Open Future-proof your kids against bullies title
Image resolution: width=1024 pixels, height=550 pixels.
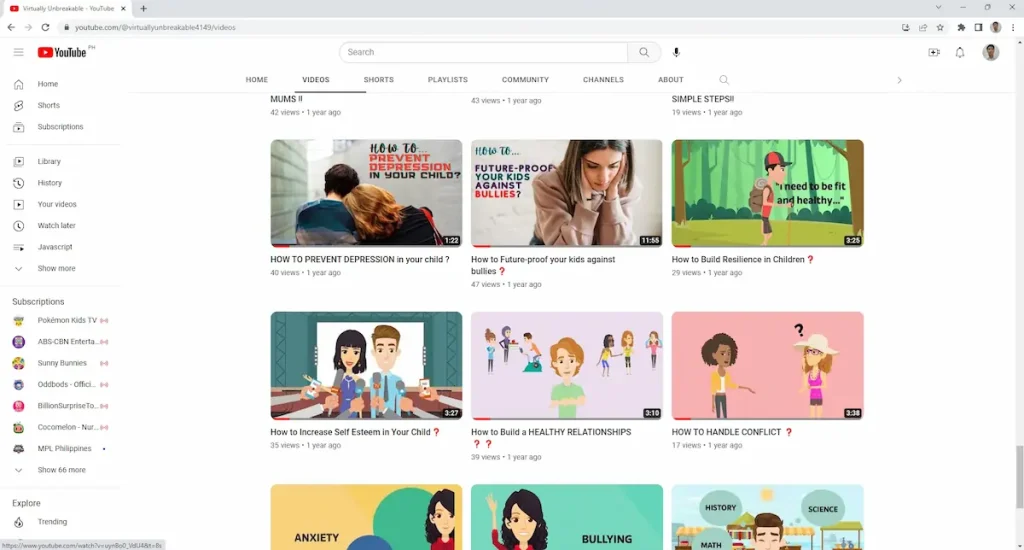tap(543, 265)
